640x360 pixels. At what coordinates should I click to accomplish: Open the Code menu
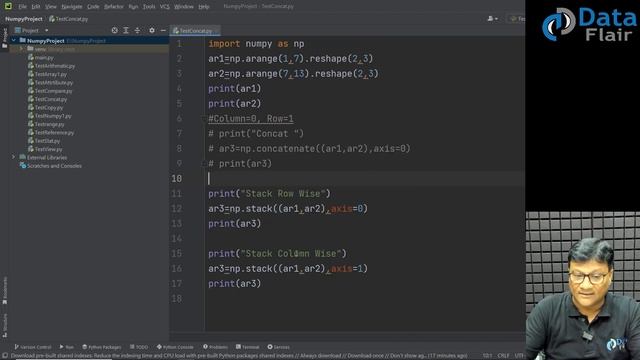[x=93, y=7]
